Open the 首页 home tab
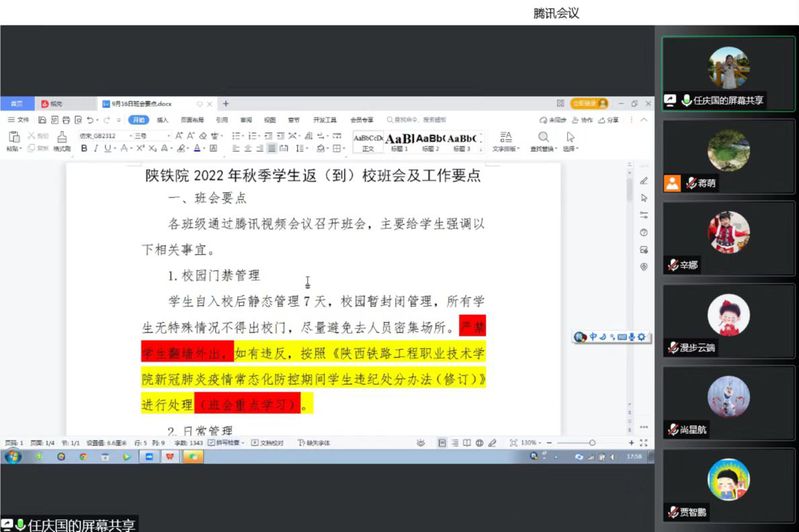 [16, 103]
